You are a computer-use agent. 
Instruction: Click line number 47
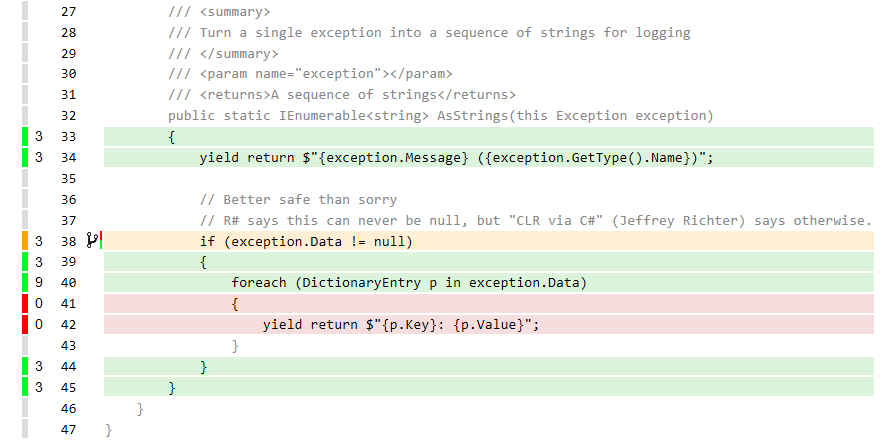68,429
